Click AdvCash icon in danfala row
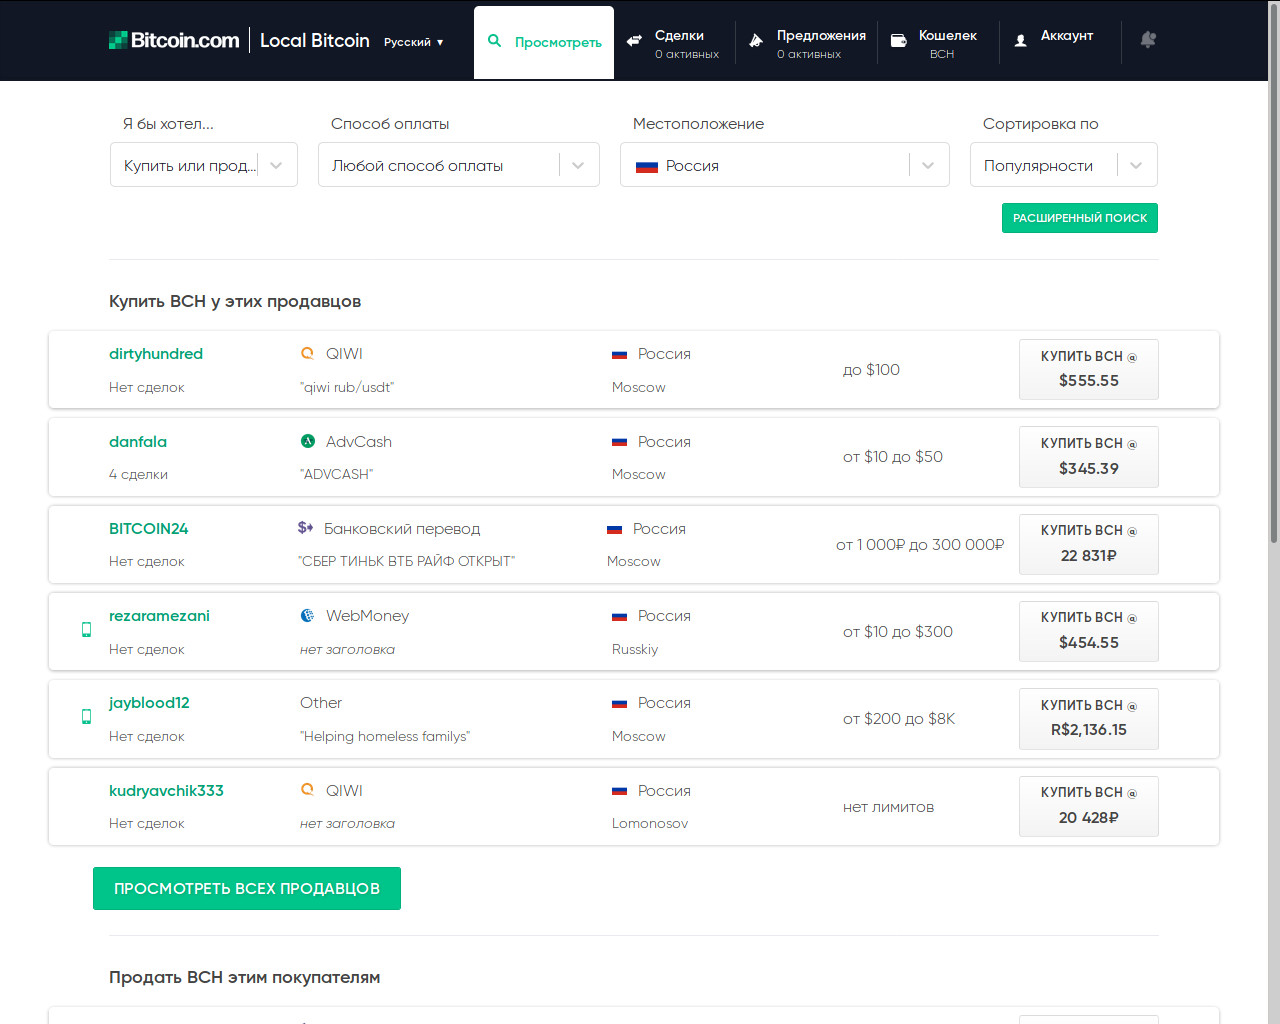 point(308,441)
